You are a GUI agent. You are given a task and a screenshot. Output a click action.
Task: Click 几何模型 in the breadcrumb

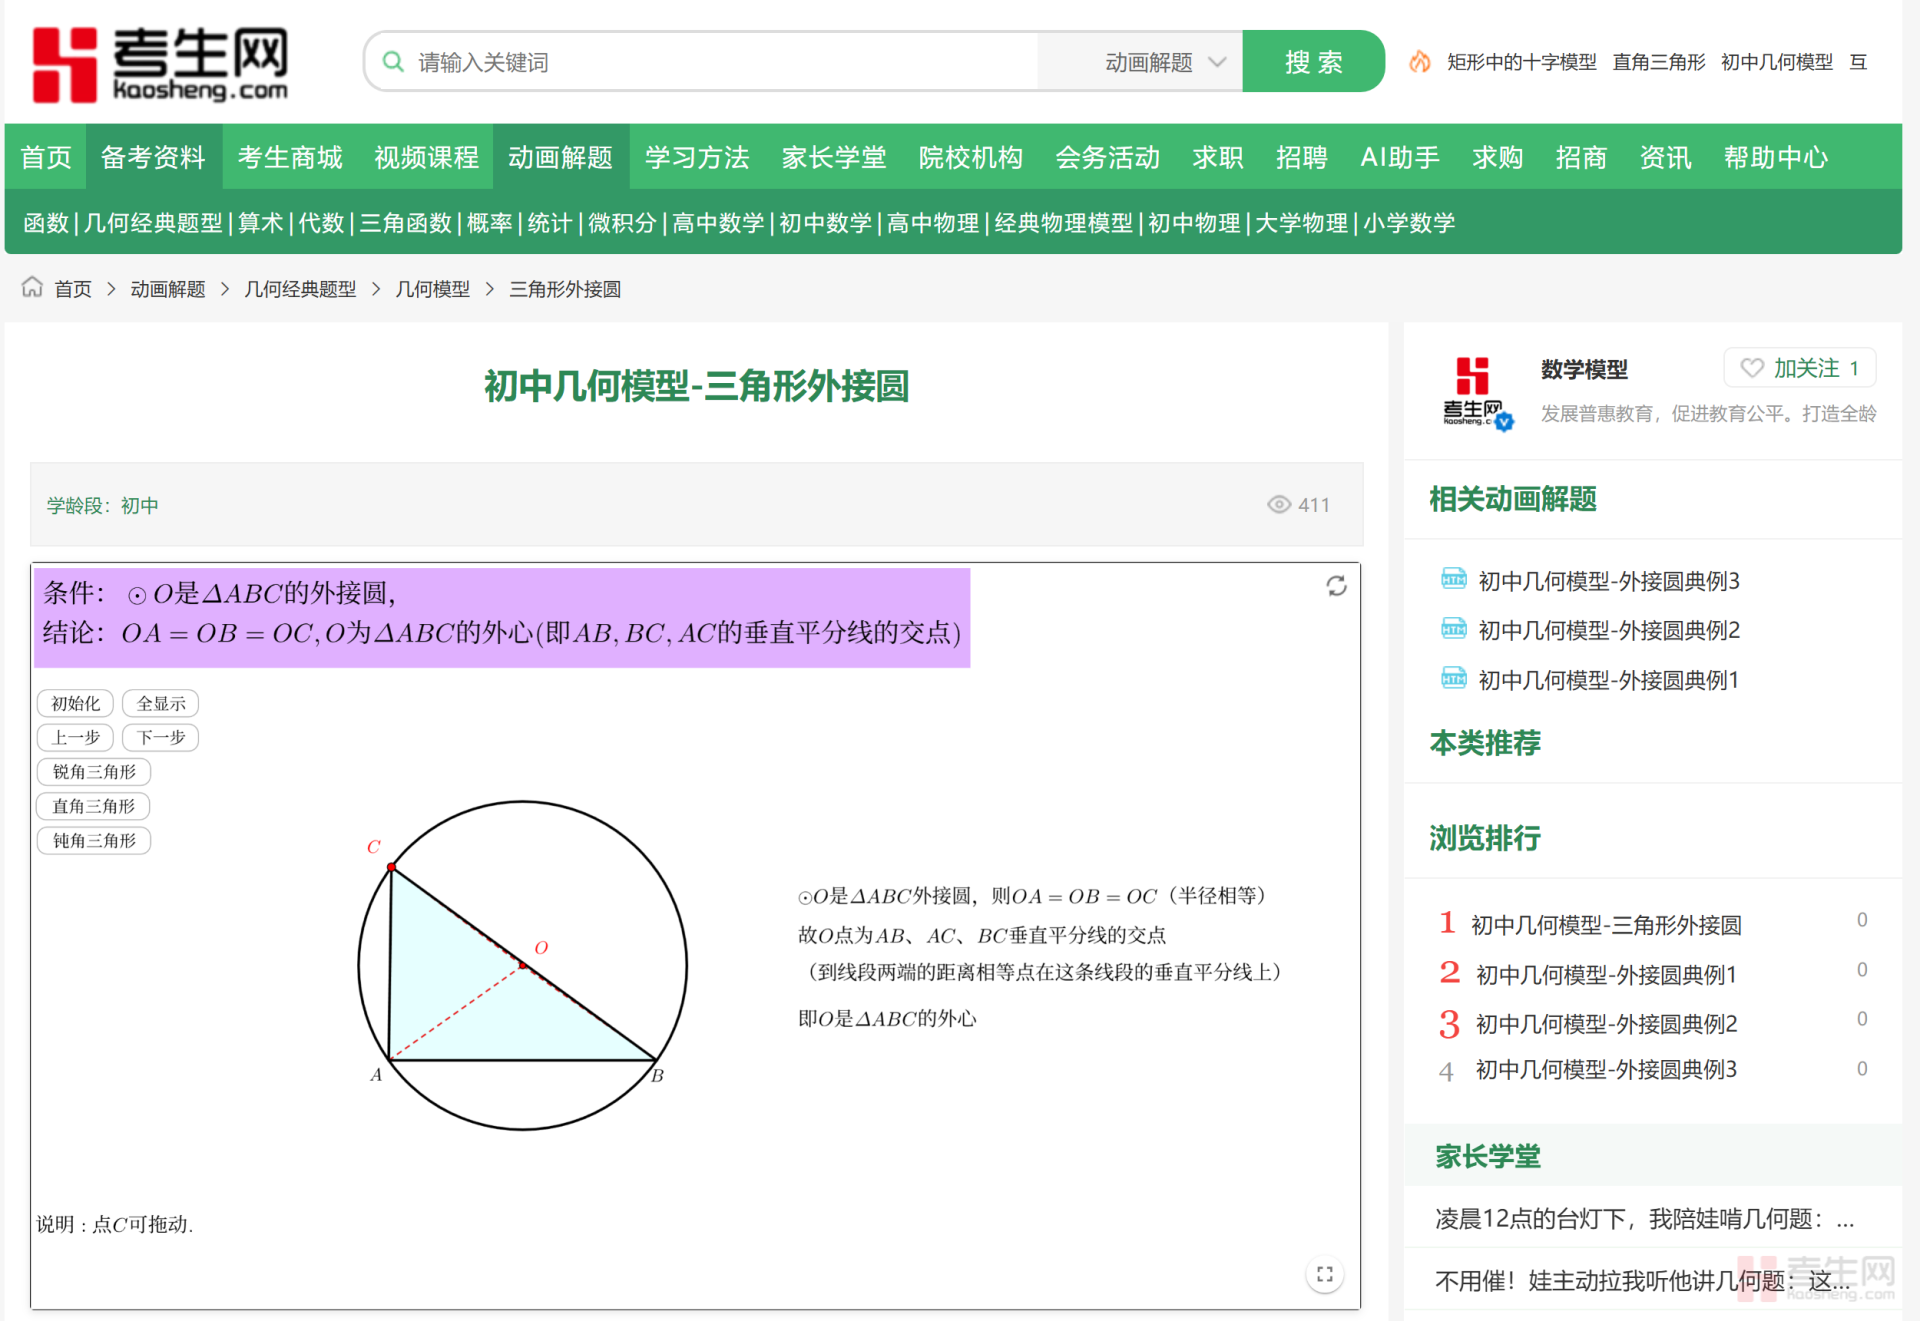tap(432, 289)
